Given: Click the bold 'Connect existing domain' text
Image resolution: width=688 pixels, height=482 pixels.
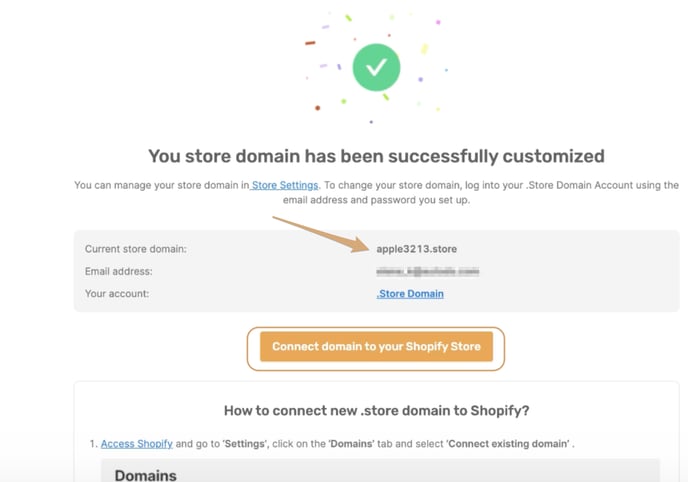Looking at the screenshot, I should click(x=508, y=443).
